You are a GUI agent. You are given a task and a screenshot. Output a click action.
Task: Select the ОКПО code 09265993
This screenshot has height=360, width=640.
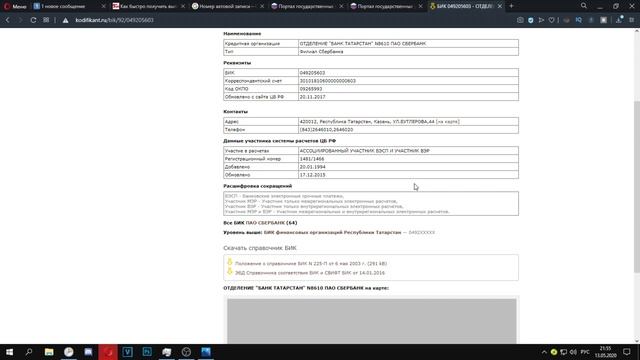(311, 89)
